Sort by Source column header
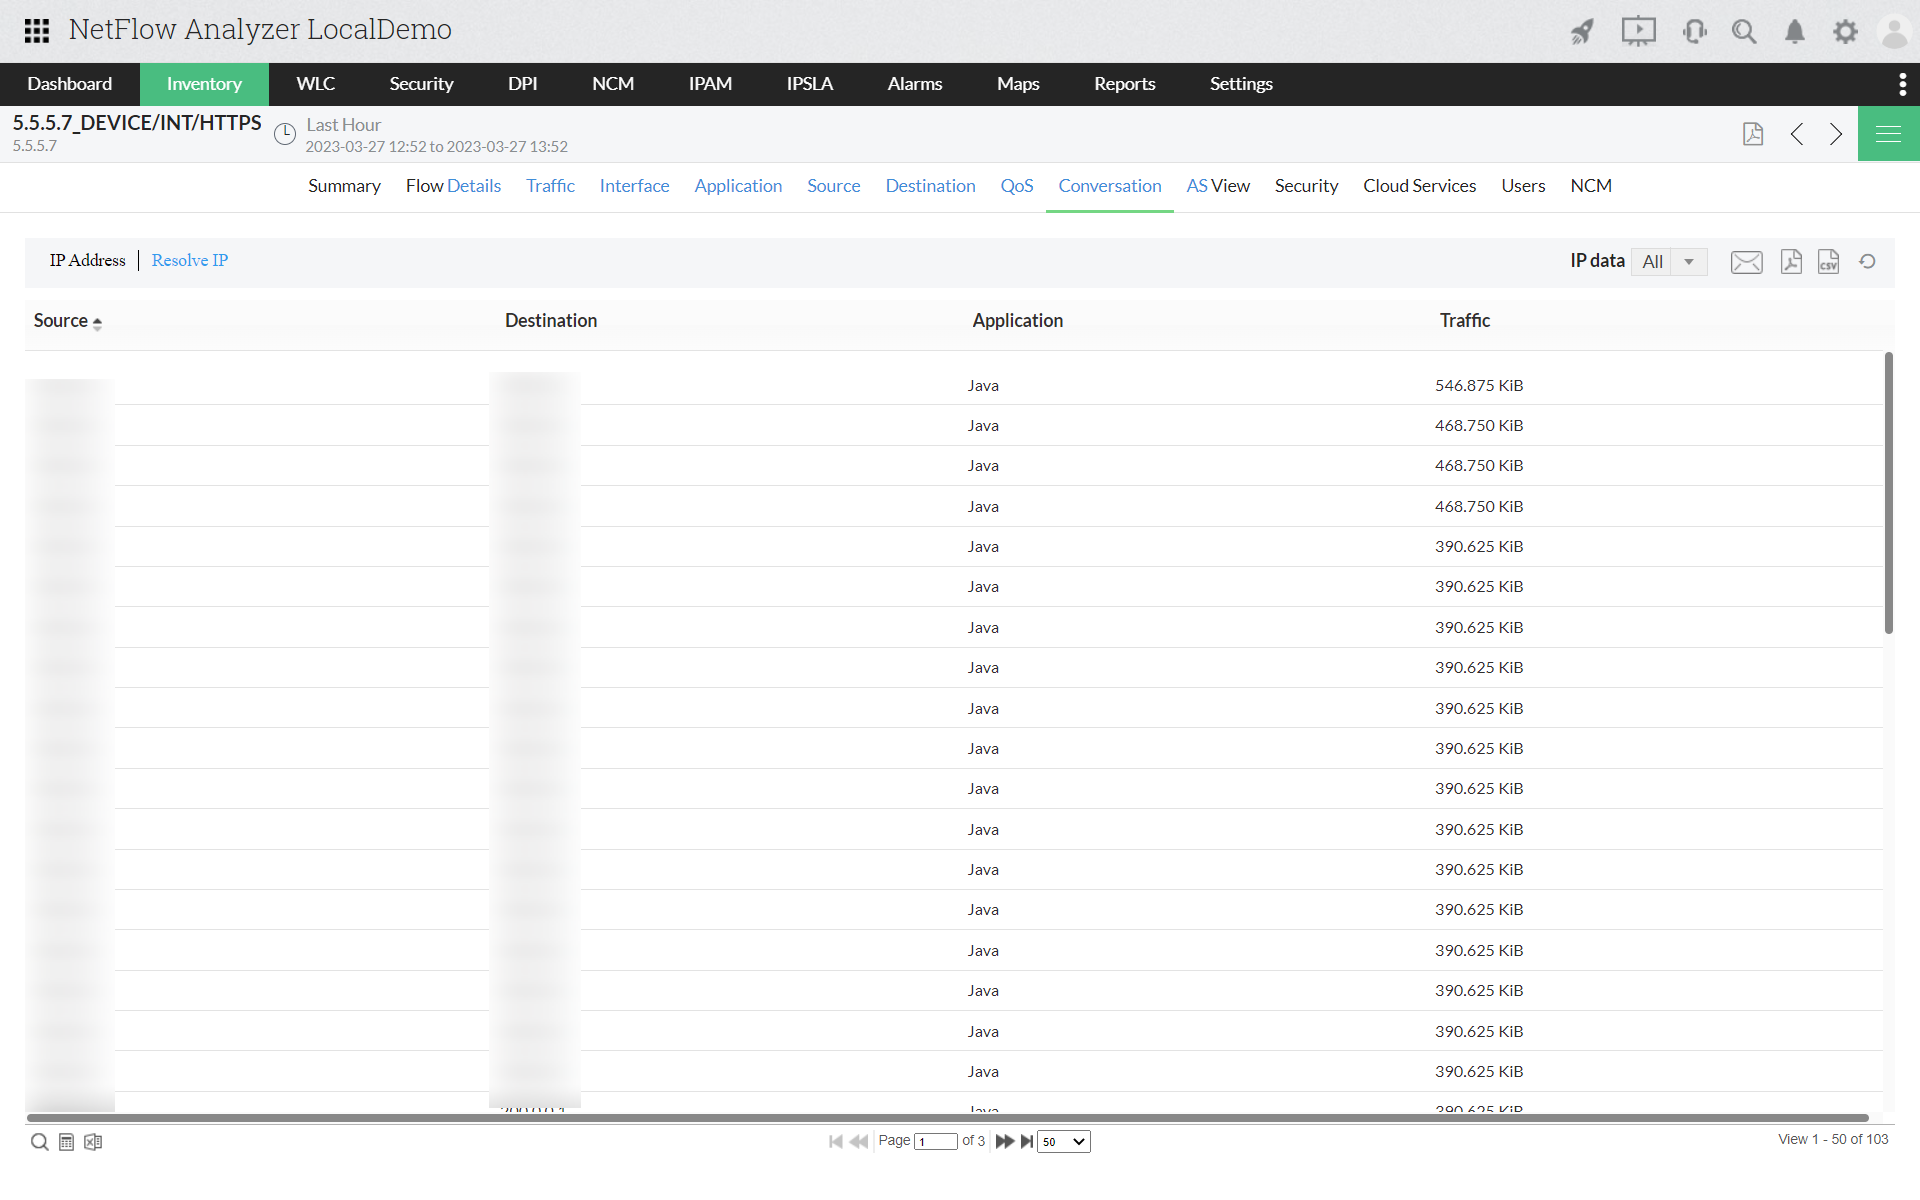The width and height of the screenshot is (1920, 1200). [x=61, y=321]
